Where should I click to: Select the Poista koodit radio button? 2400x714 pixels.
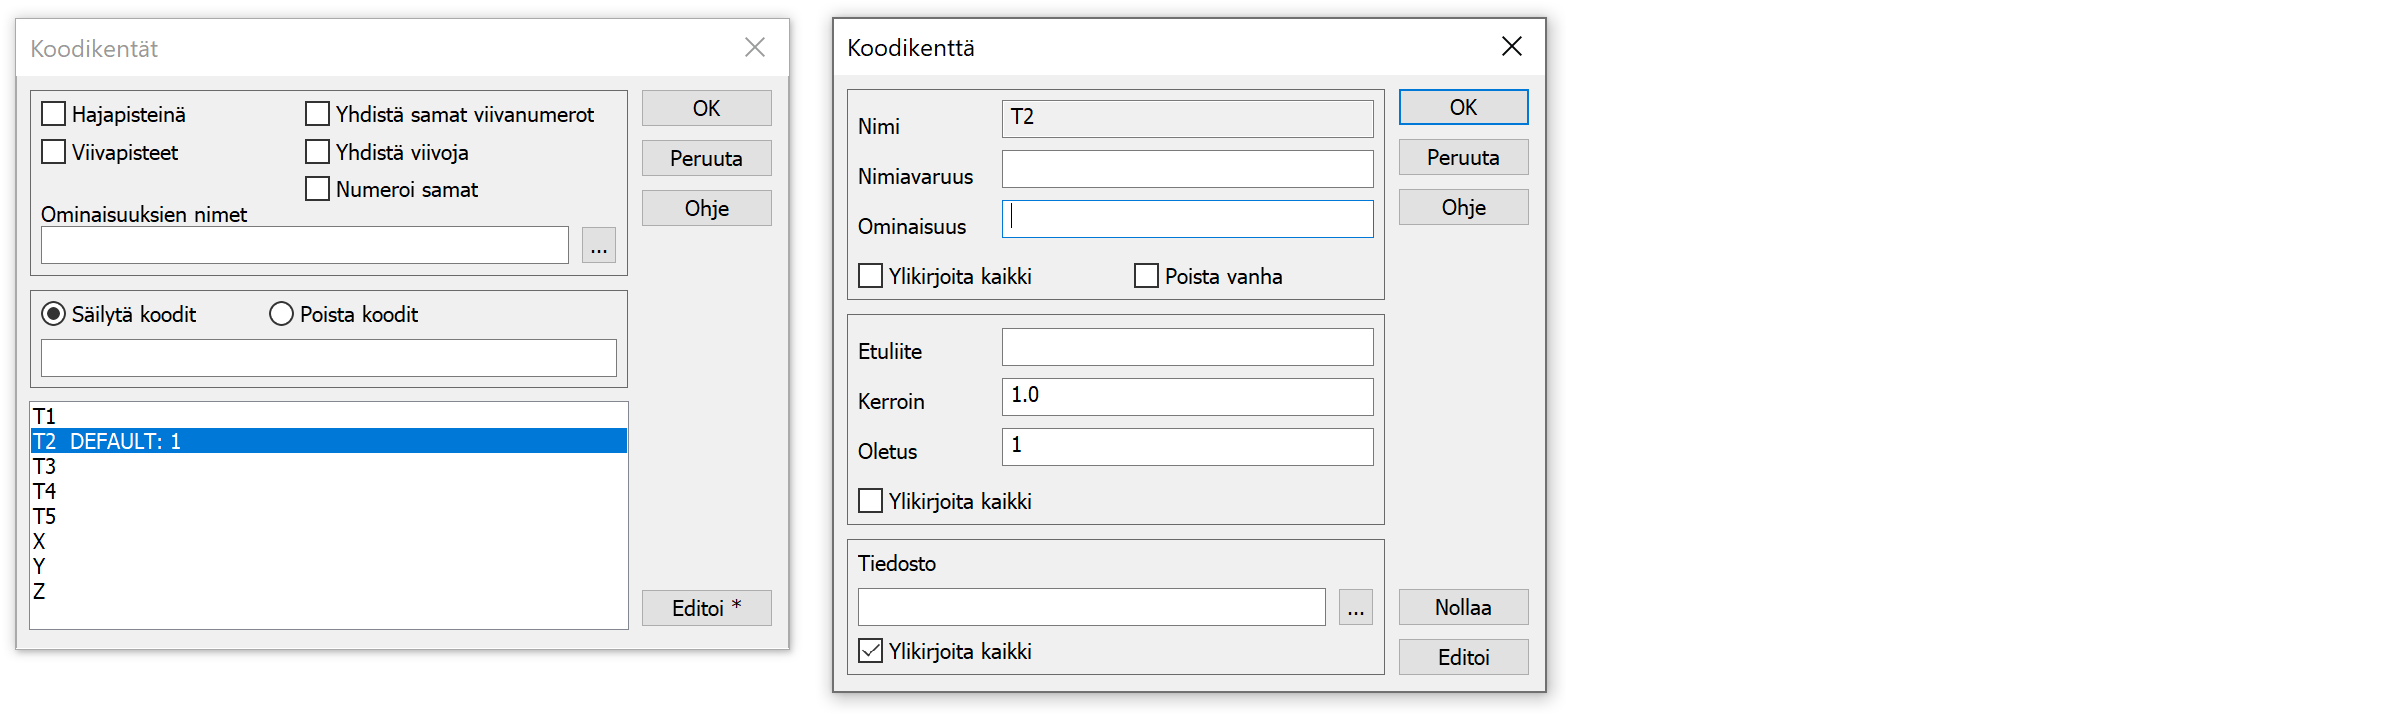coord(282,315)
